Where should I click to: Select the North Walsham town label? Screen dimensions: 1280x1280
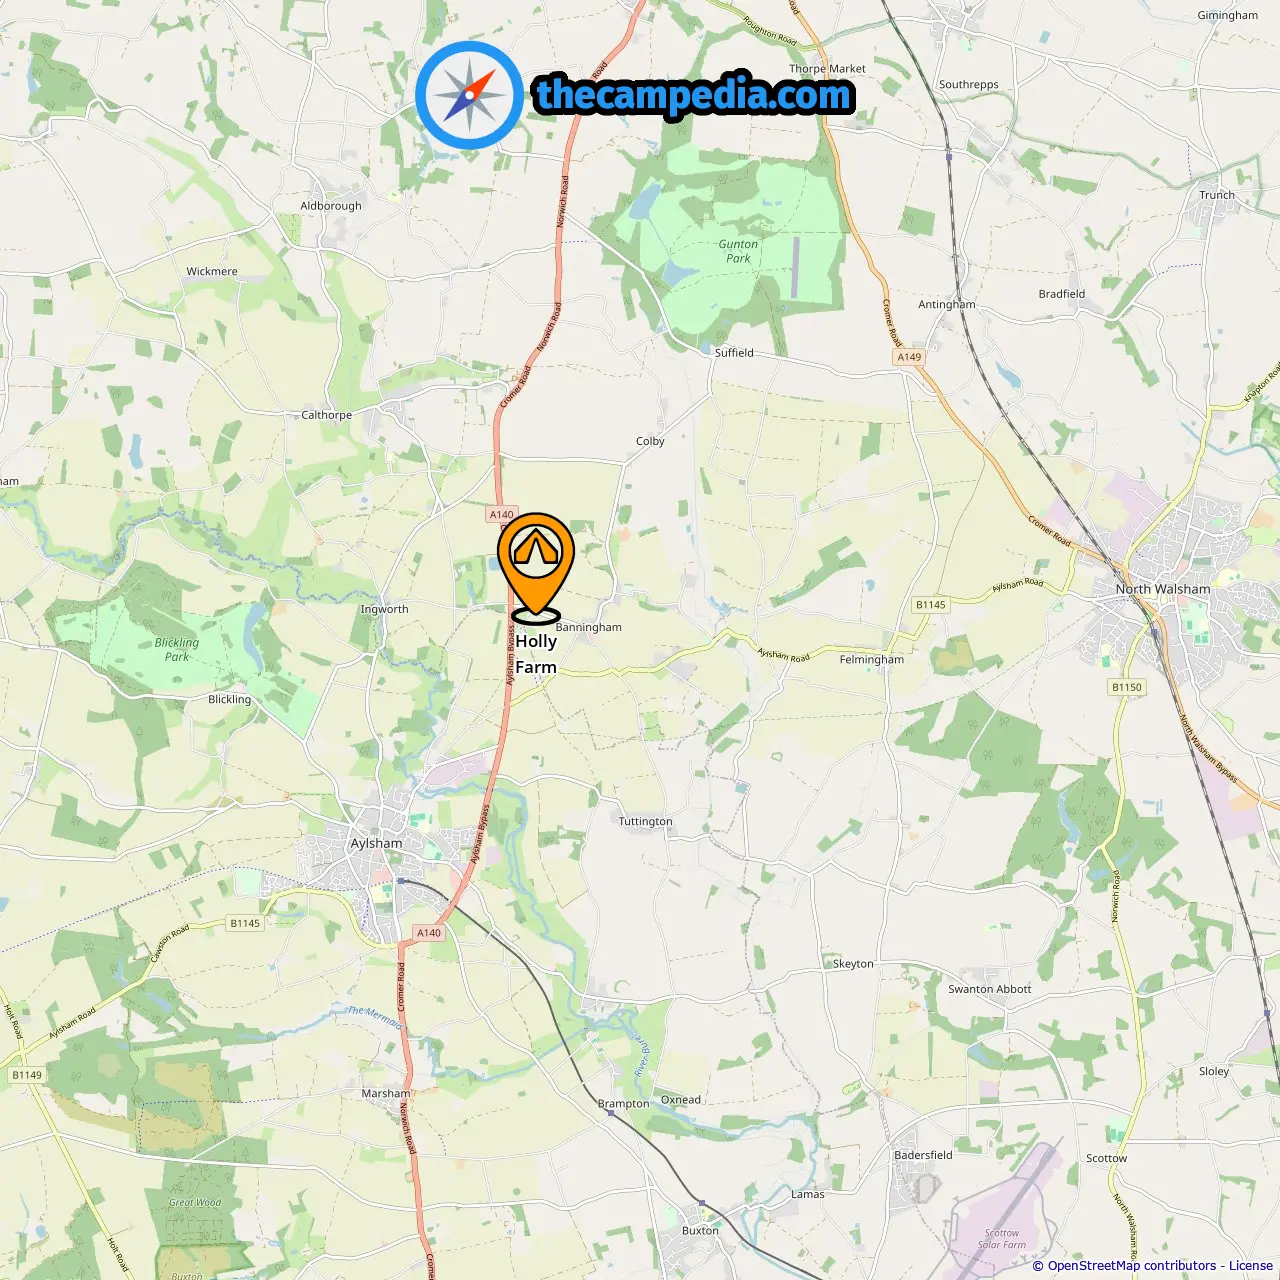click(1163, 589)
